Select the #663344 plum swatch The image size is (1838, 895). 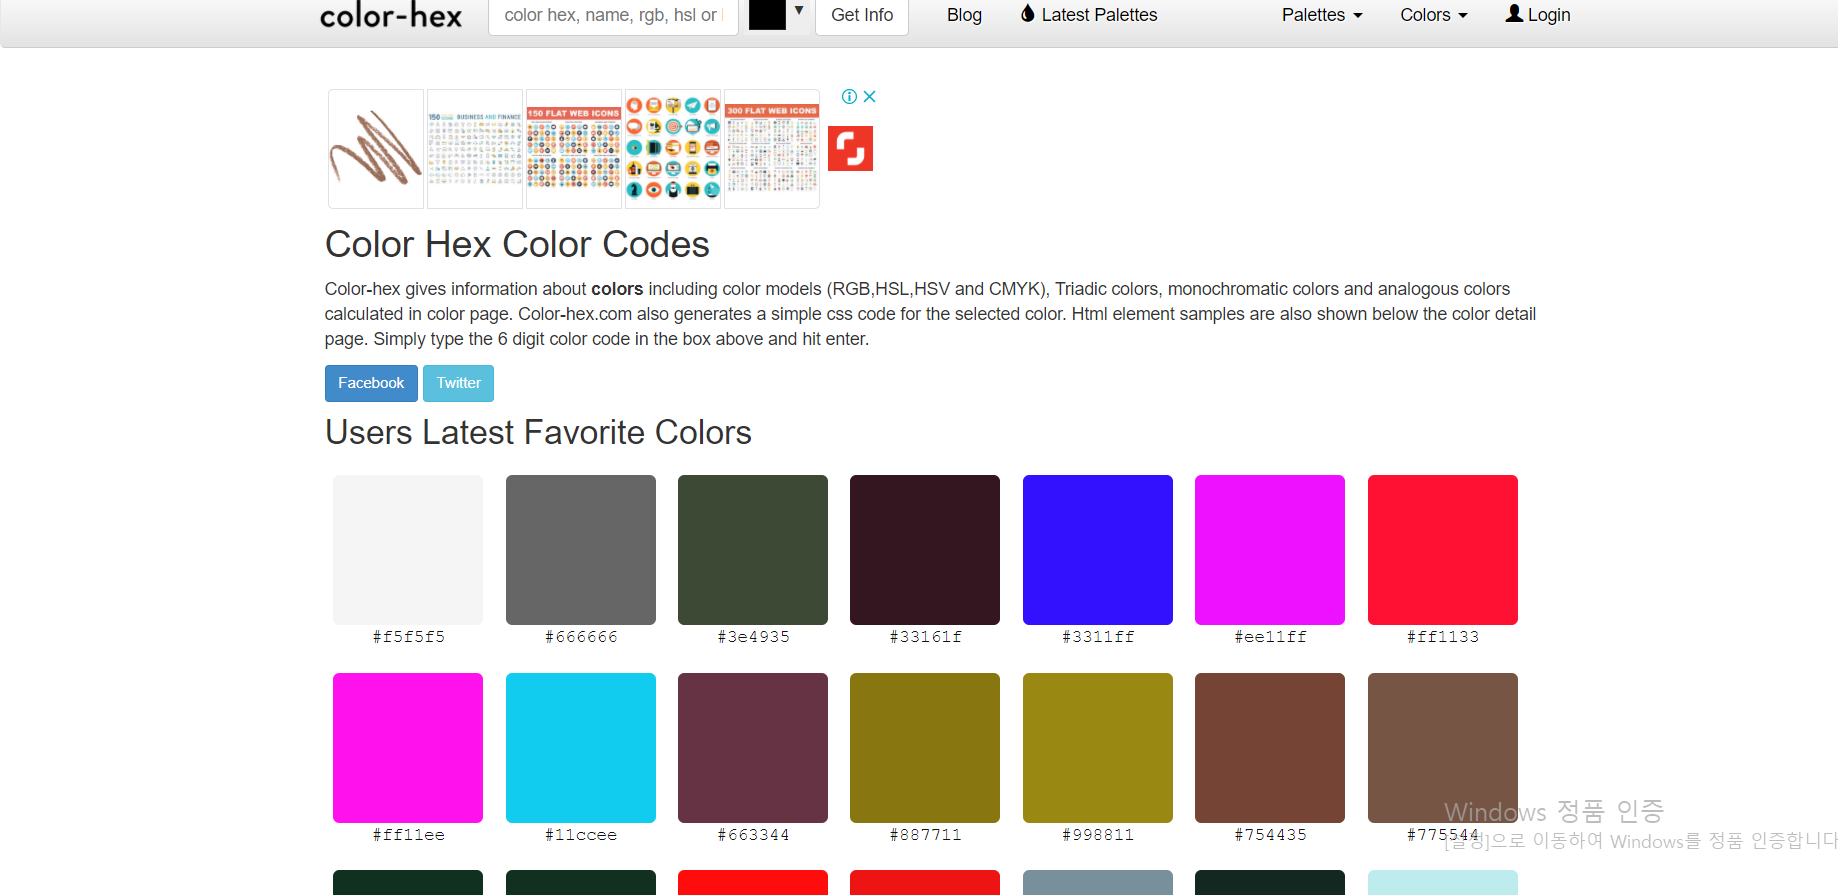753,748
